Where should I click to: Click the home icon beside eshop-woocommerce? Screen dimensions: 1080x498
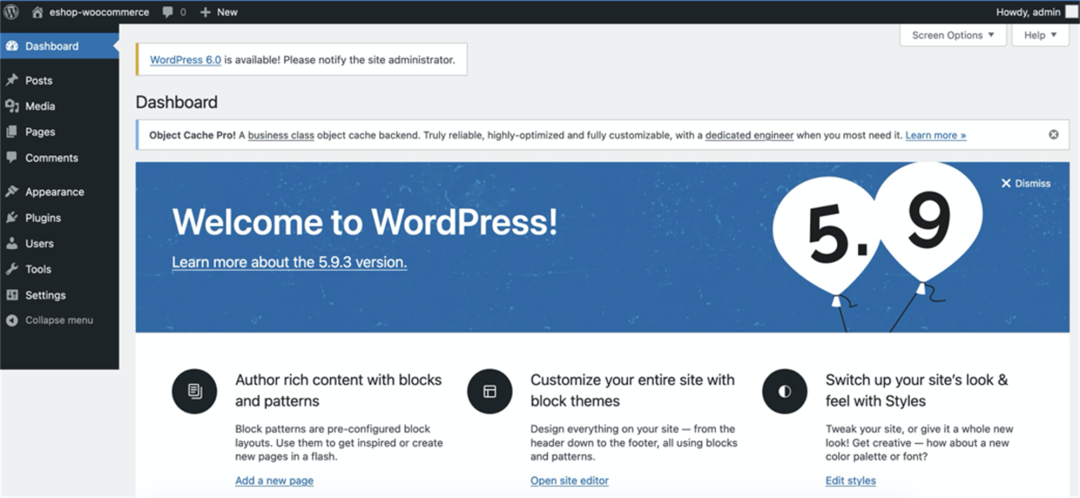(x=38, y=12)
